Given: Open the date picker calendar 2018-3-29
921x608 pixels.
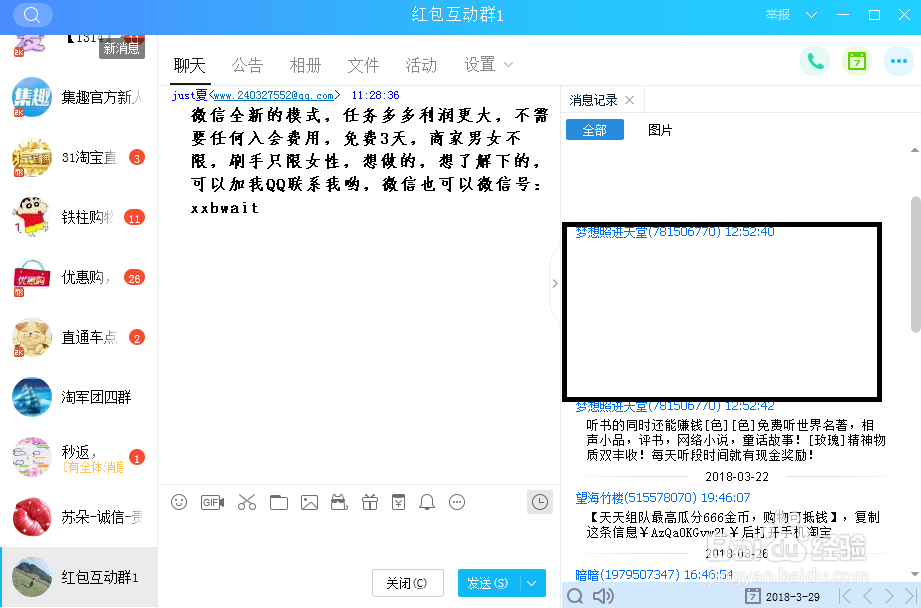Looking at the screenshot, I should (782, 596).
